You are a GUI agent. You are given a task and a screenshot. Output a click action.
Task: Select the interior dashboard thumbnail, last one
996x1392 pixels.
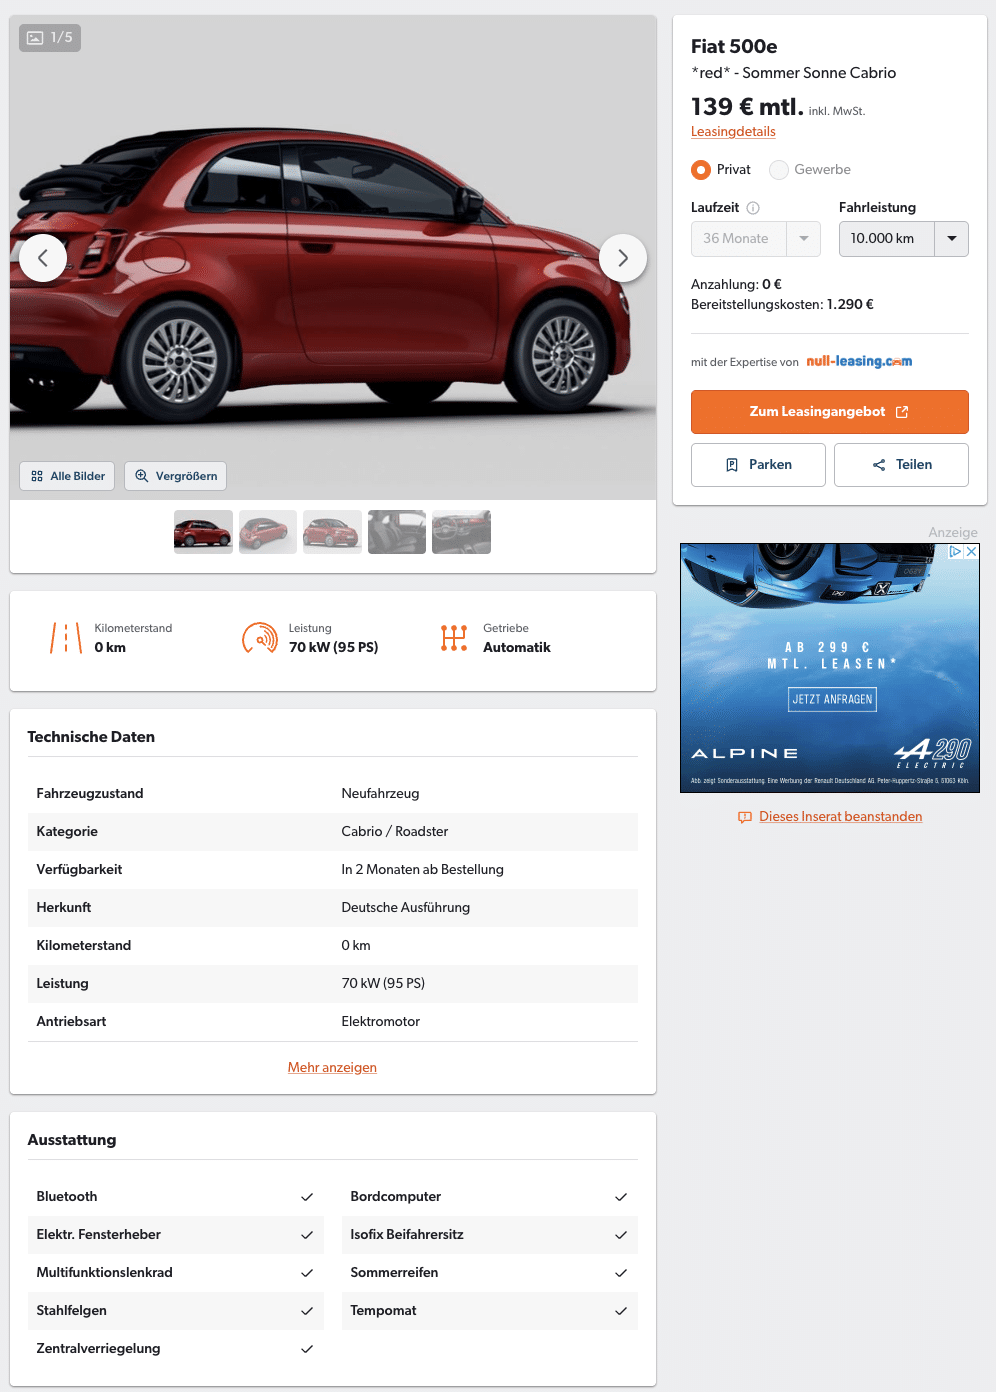461,532
